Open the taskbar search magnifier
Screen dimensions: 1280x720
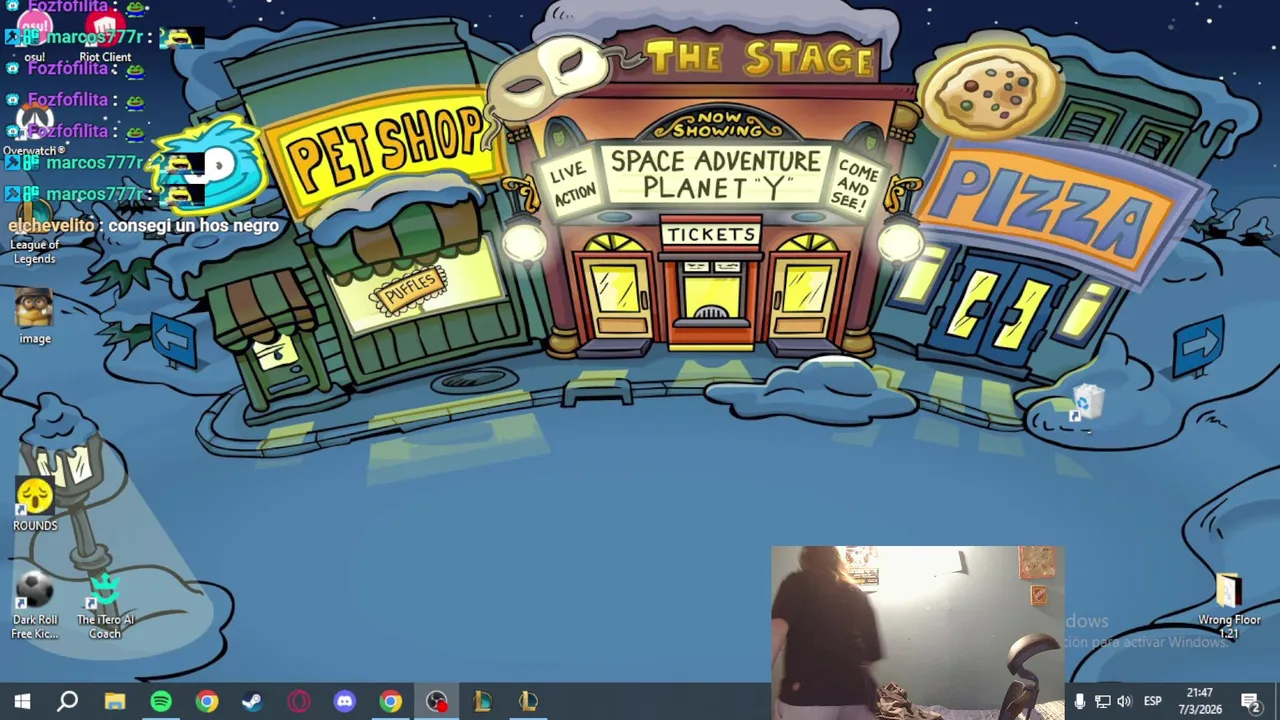(68, 702)
